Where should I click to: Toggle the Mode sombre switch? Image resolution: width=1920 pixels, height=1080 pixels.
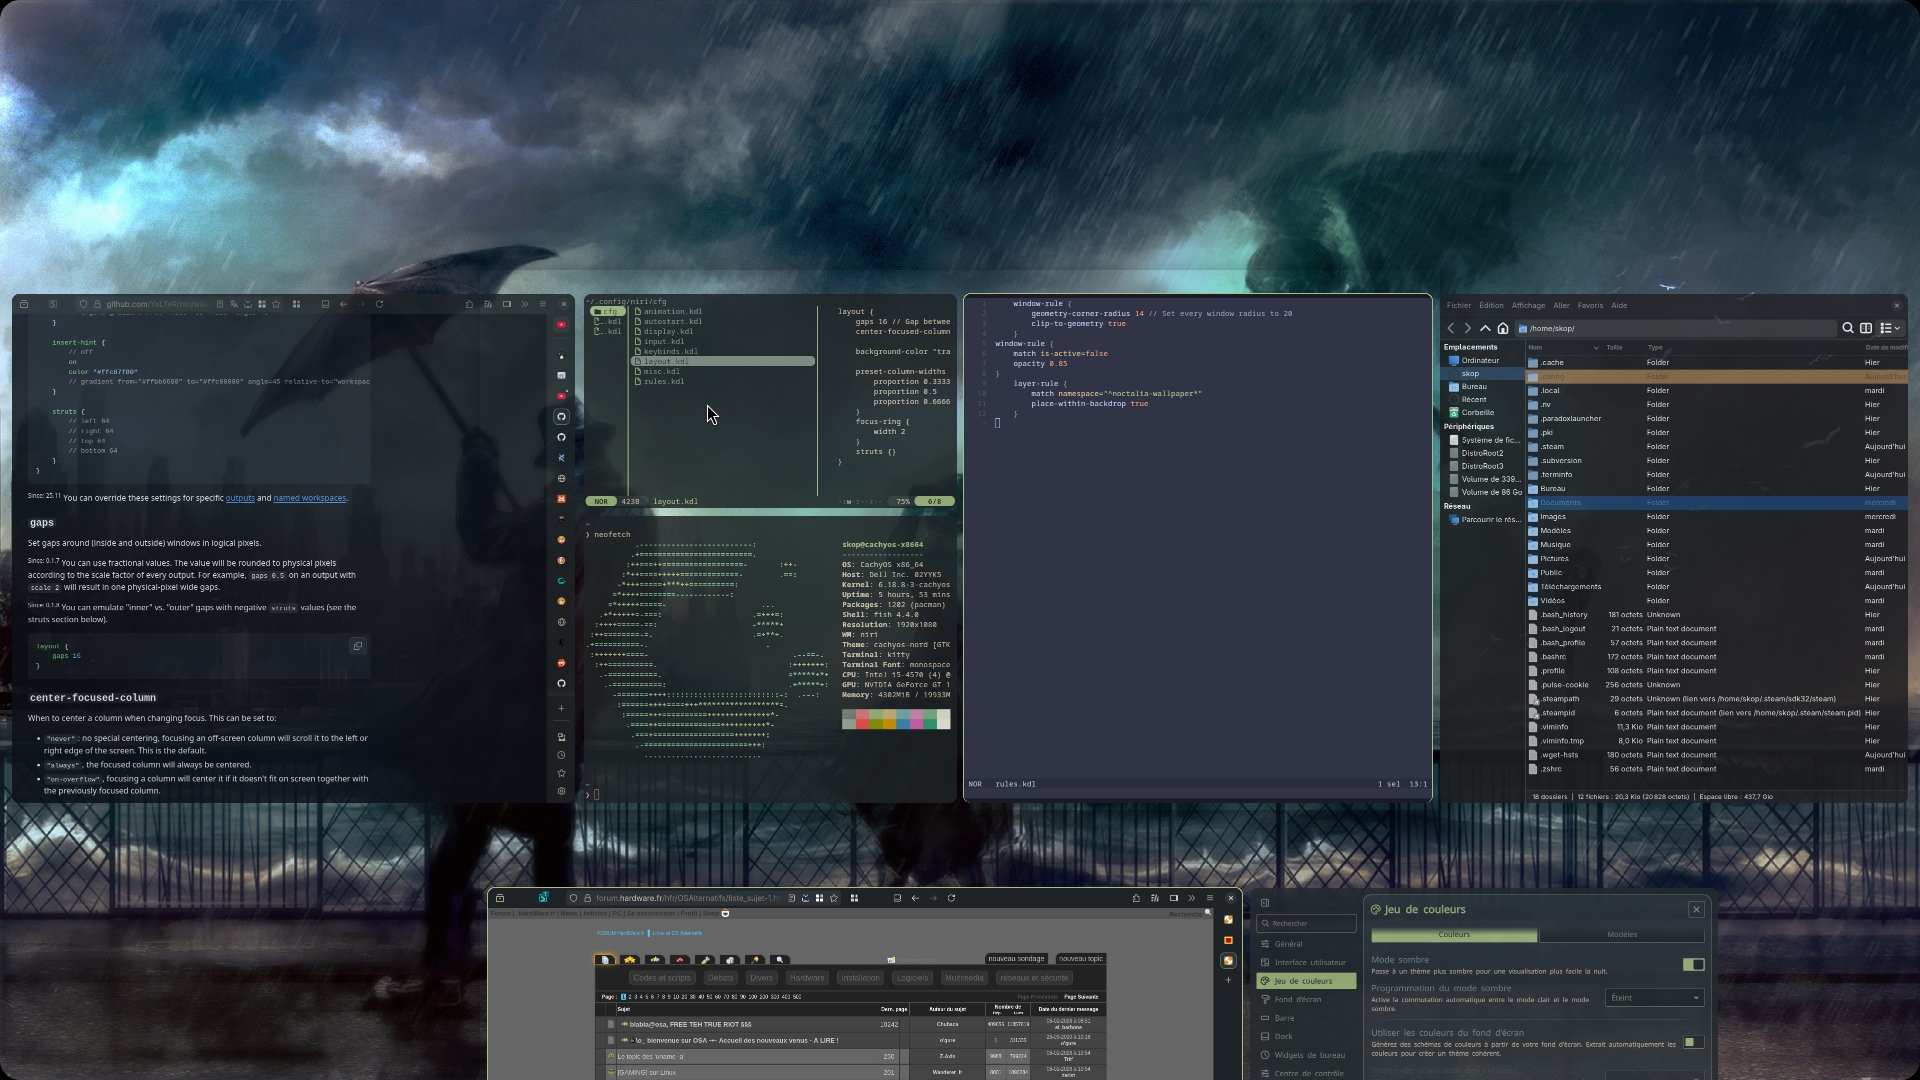[1693, 965]
